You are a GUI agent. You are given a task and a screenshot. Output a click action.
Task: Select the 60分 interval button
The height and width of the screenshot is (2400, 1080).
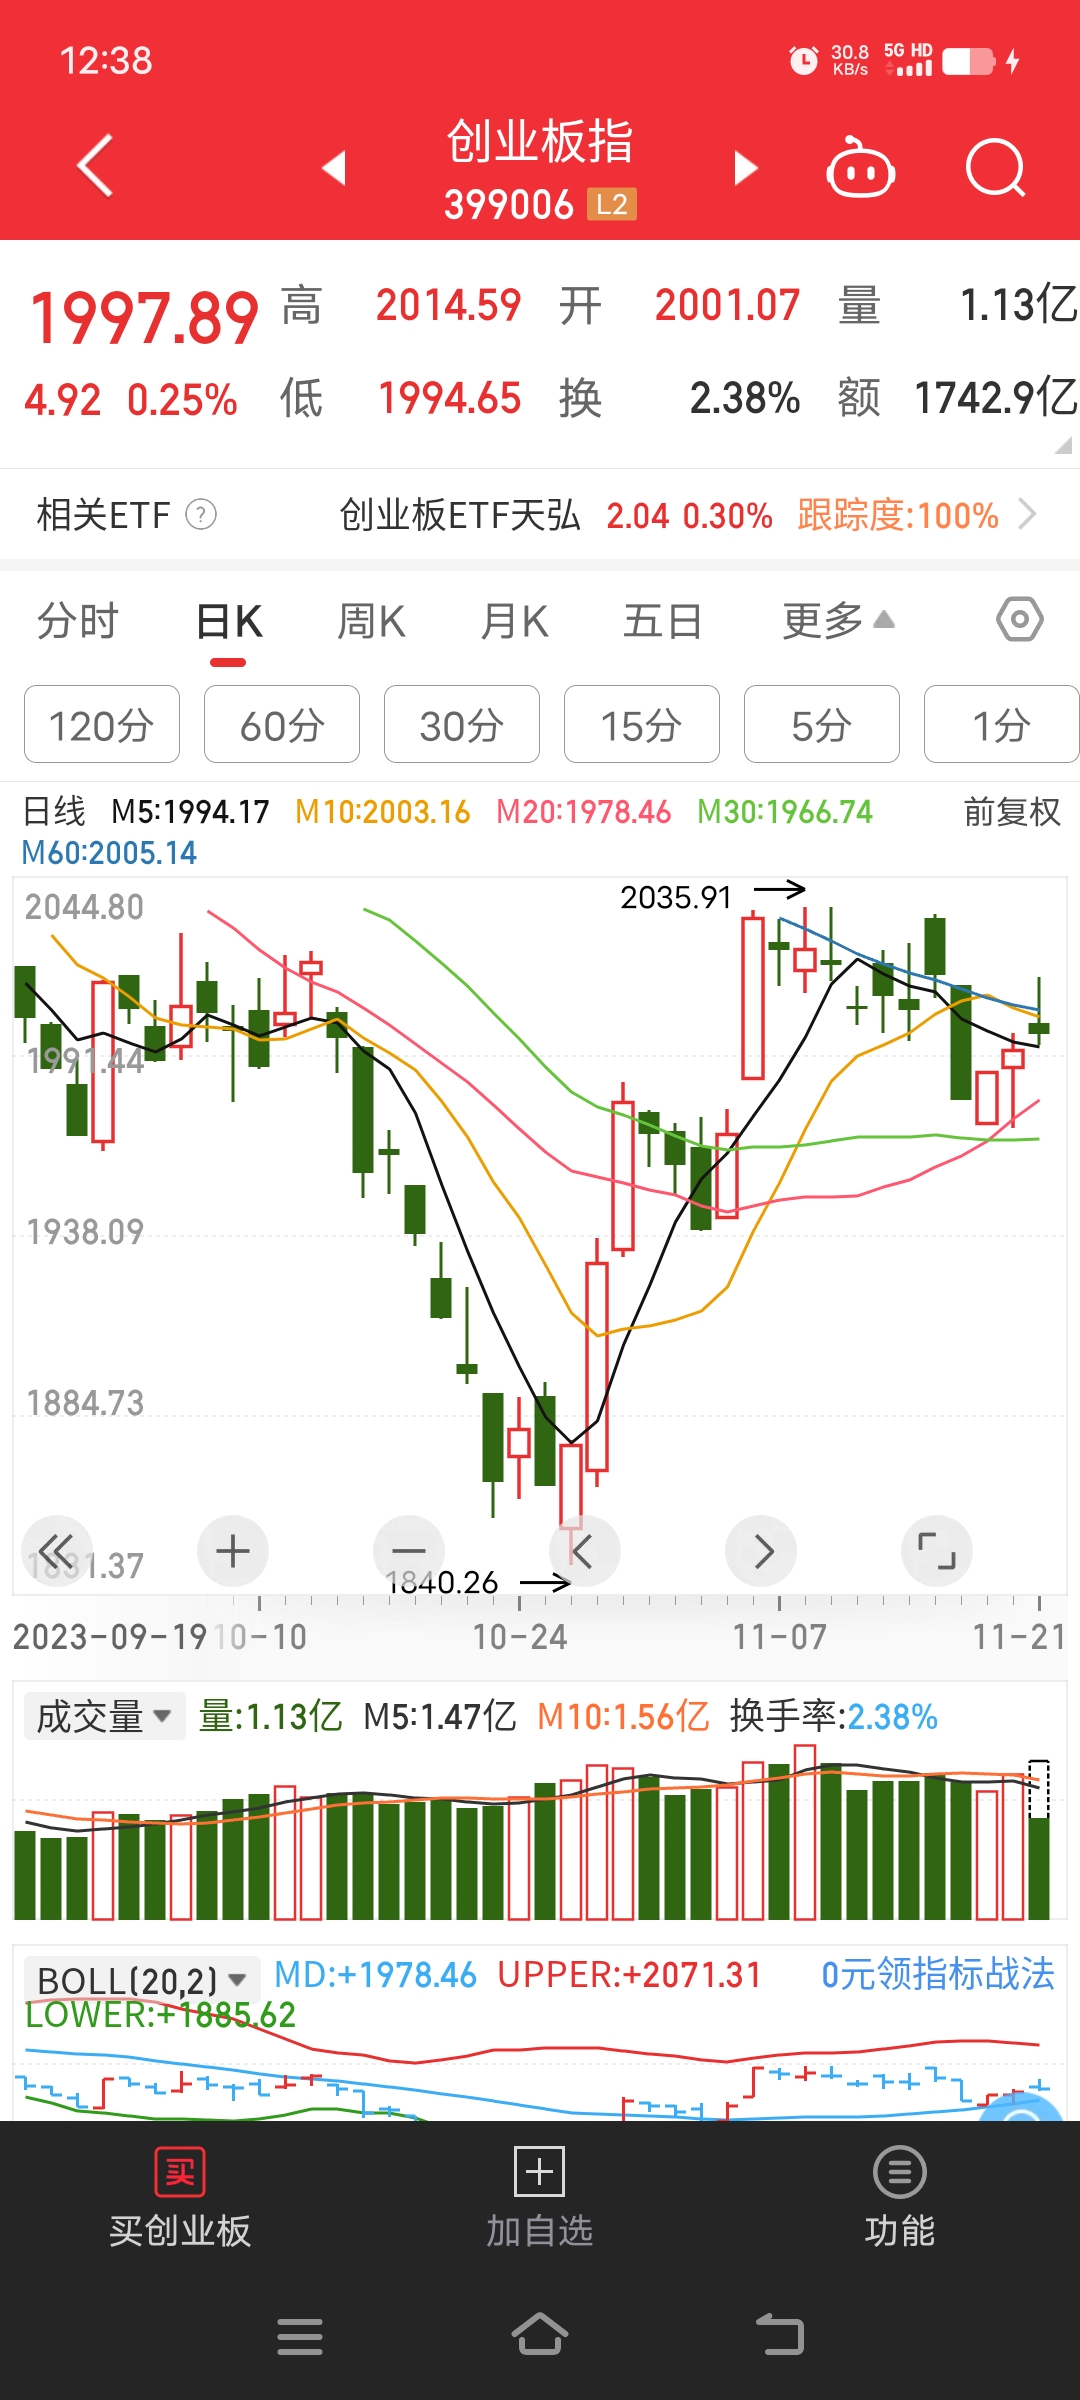(x=282, y=724)
